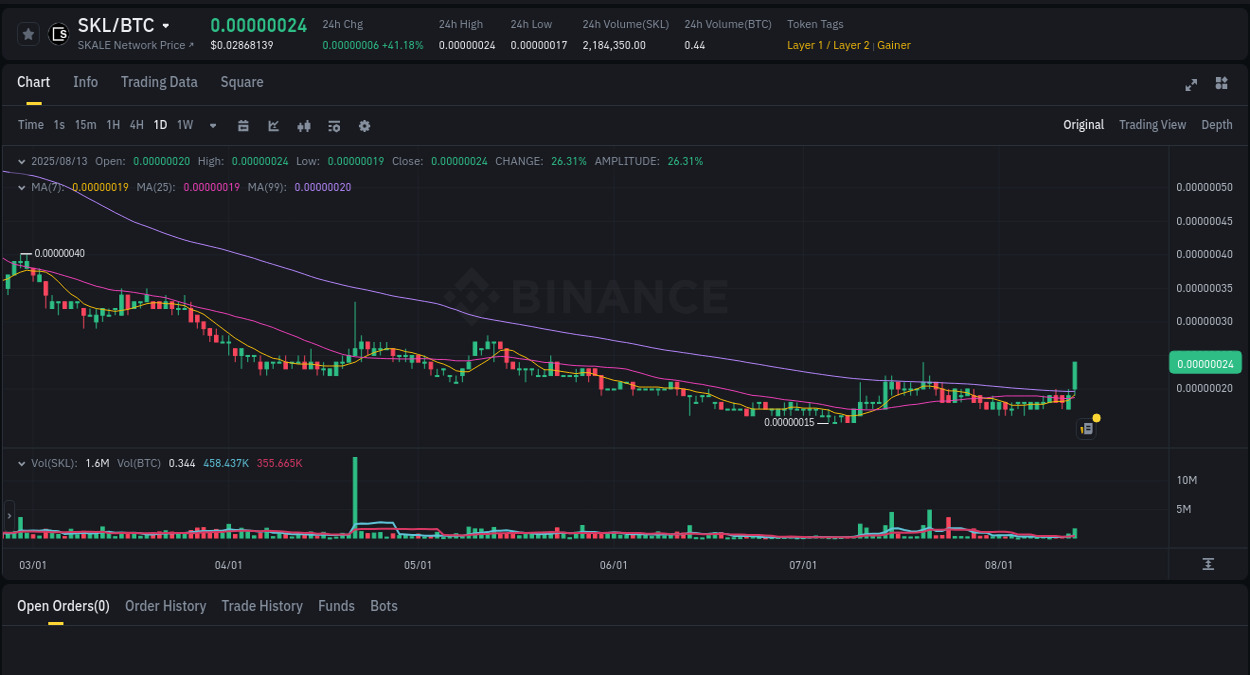Favorite the SKL/BTC pair via star icon
The width and height of the screenshot is (1250, 675).
[x=28, y=33]
